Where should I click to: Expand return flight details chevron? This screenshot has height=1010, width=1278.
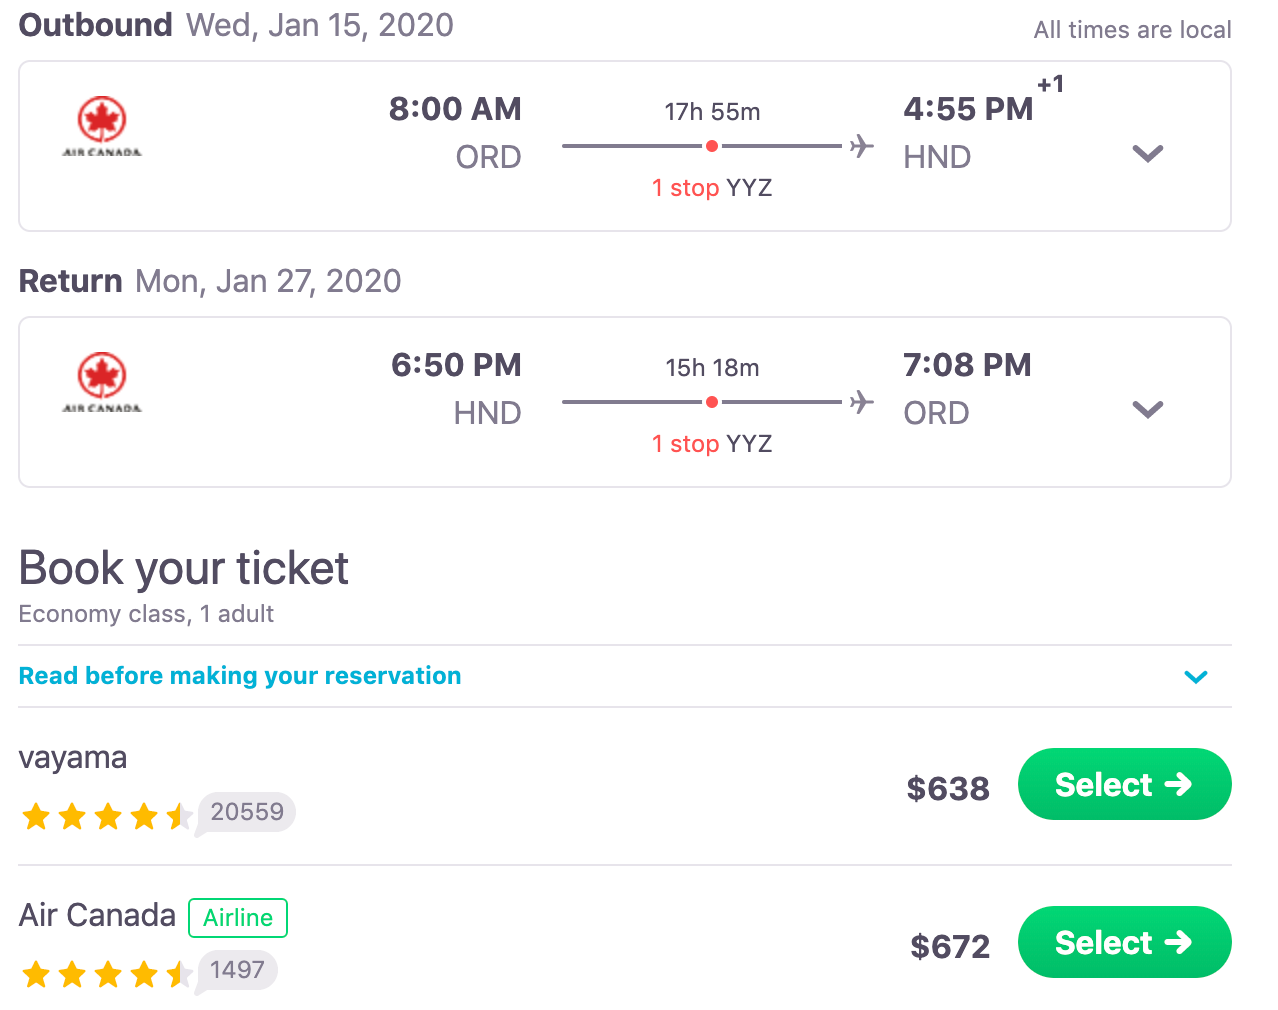1148,410
